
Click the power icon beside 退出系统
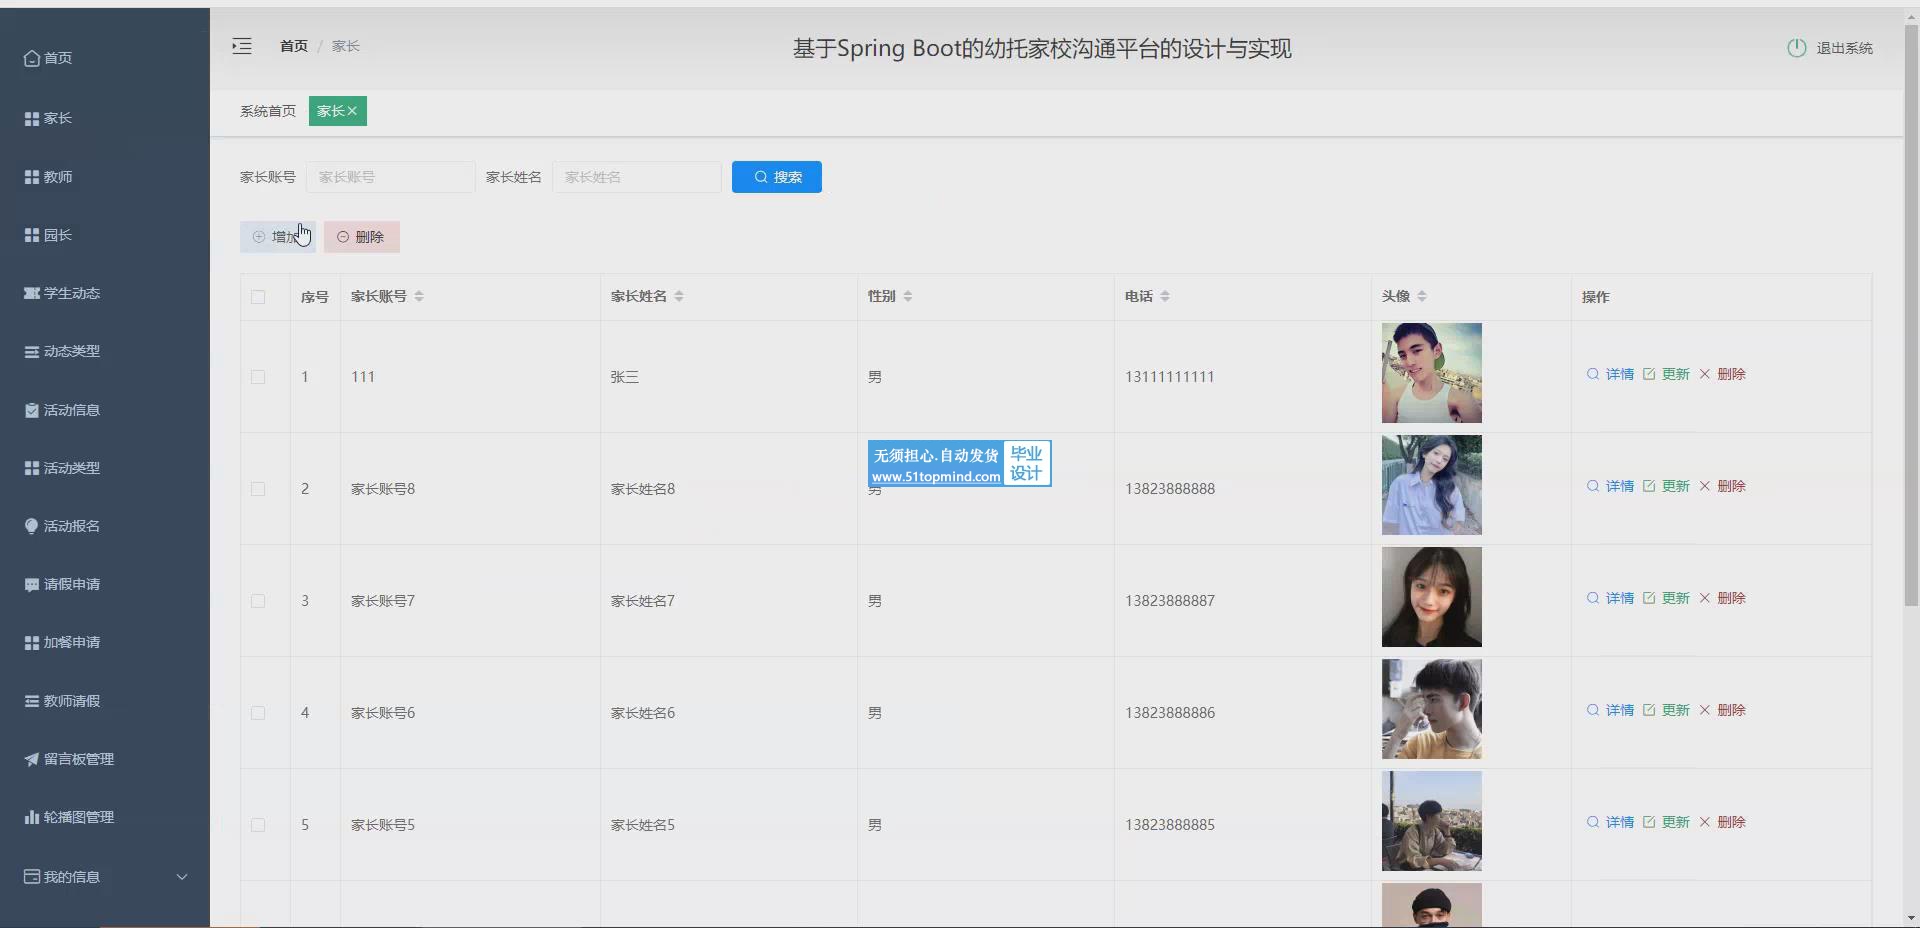tap(1796, 48)
